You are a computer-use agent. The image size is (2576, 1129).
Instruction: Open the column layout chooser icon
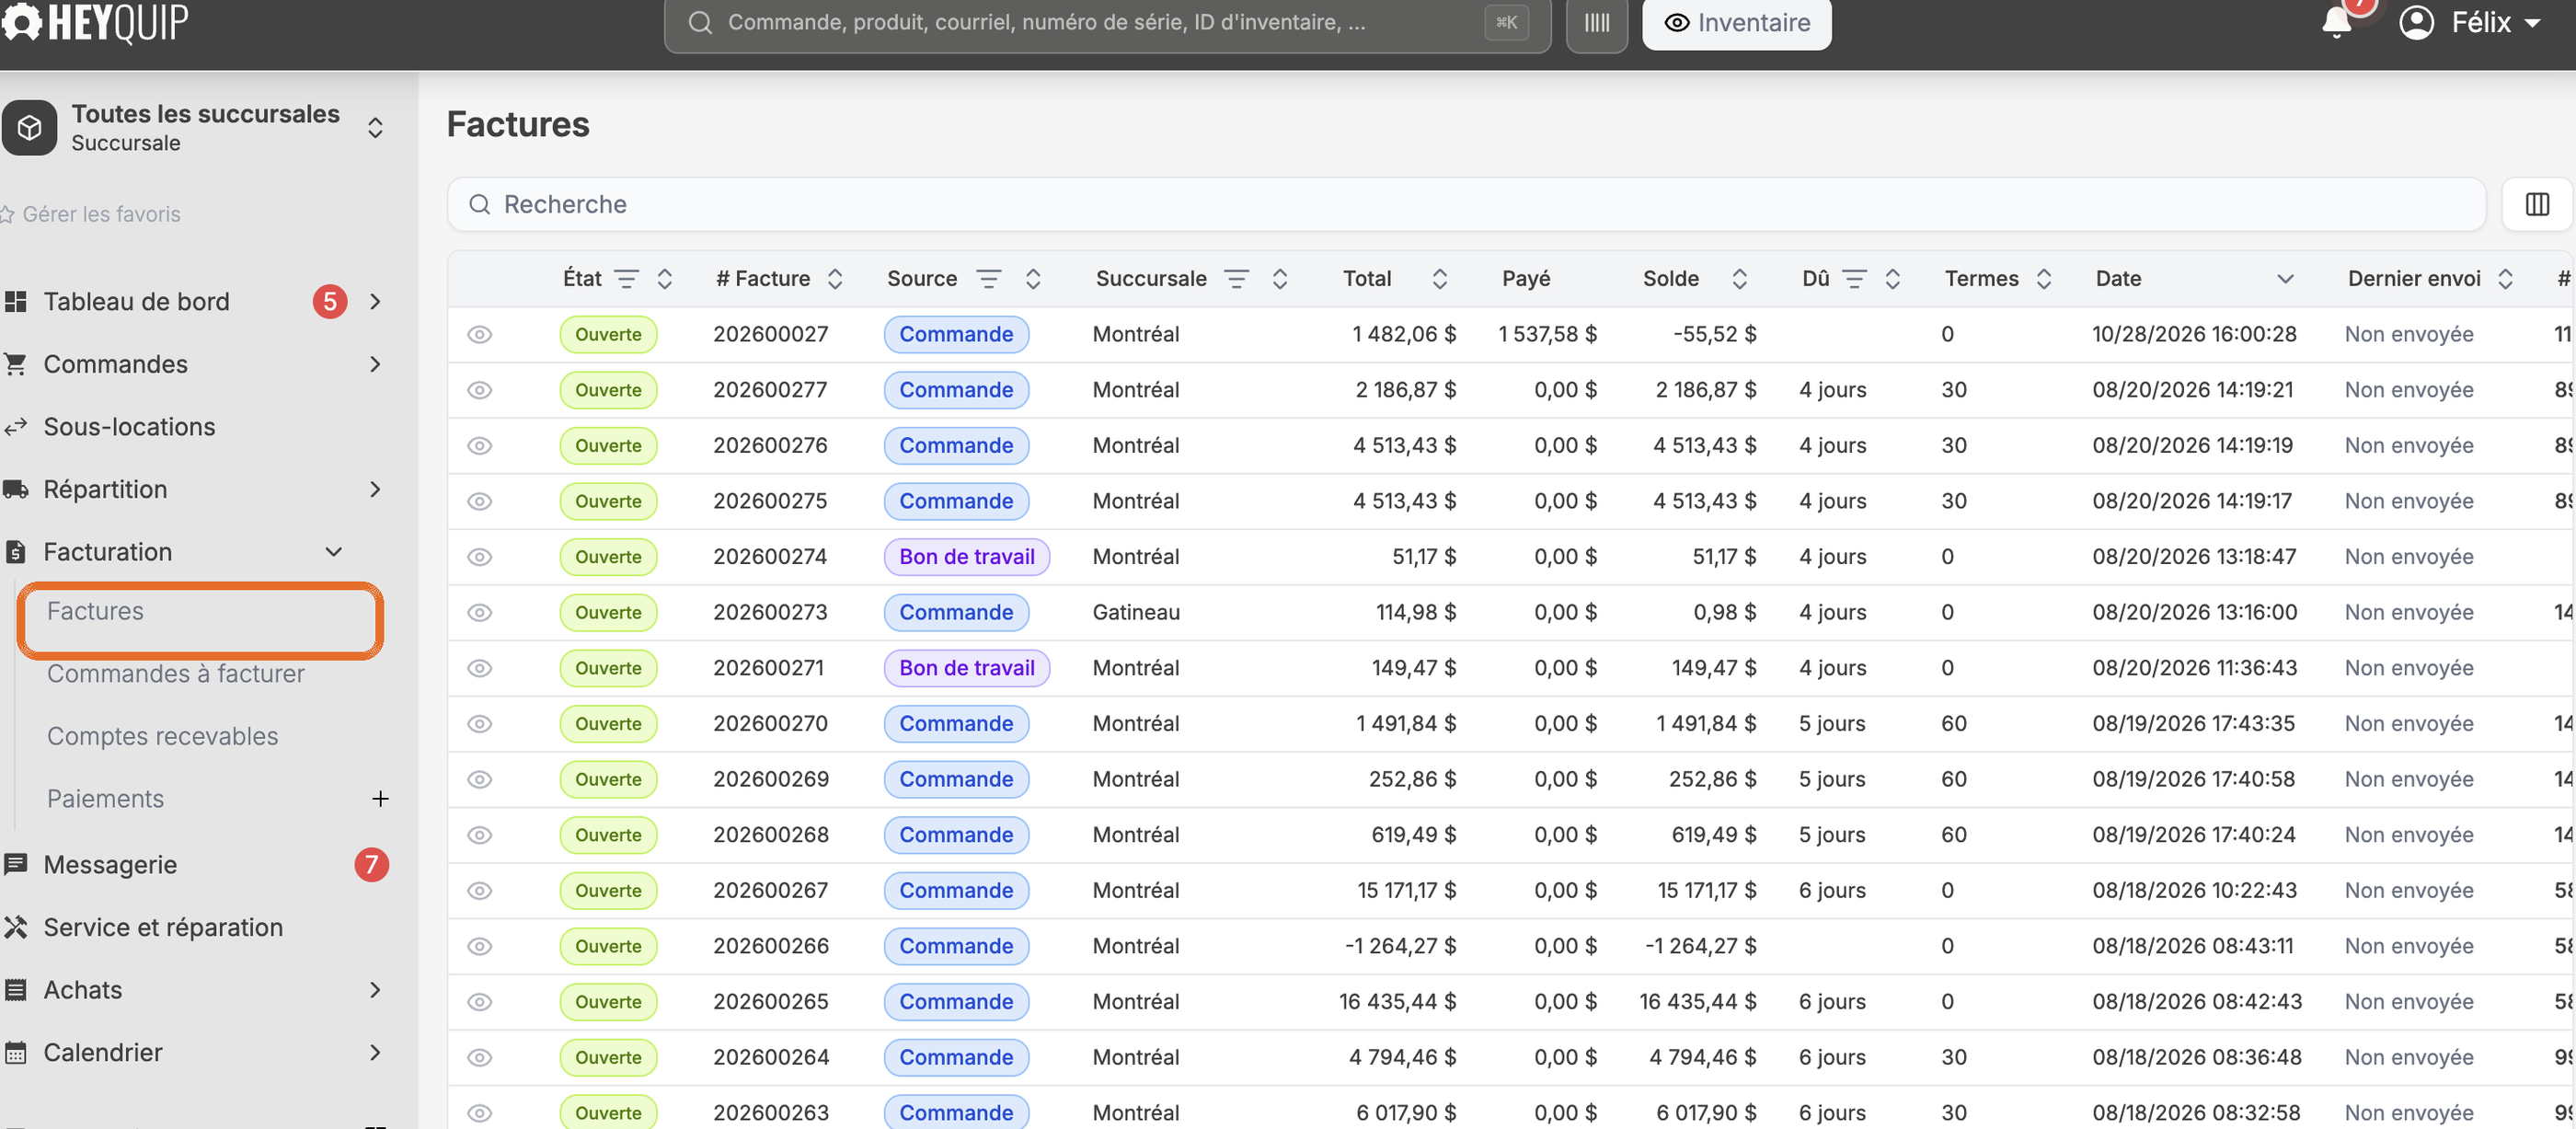tap(2537, 204)
